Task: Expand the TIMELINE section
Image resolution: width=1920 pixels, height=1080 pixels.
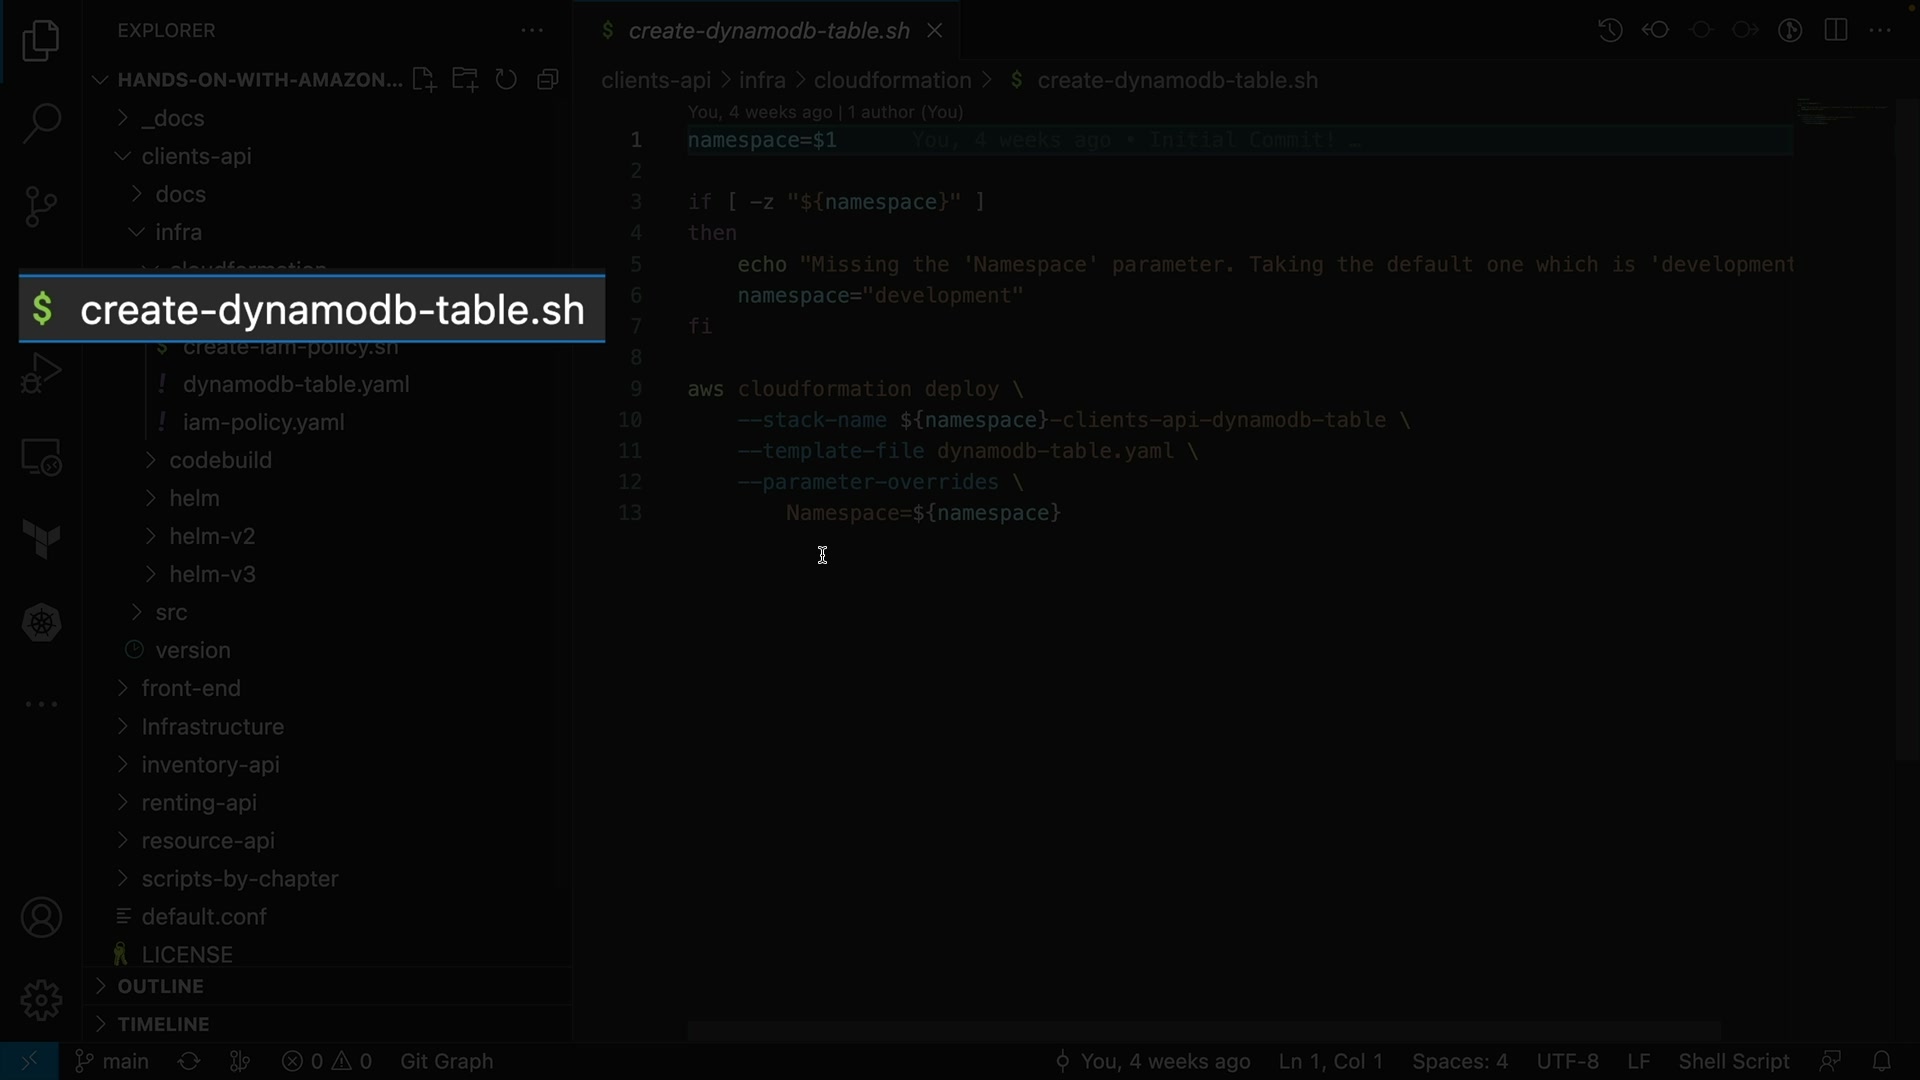Action: [163, 1024]
